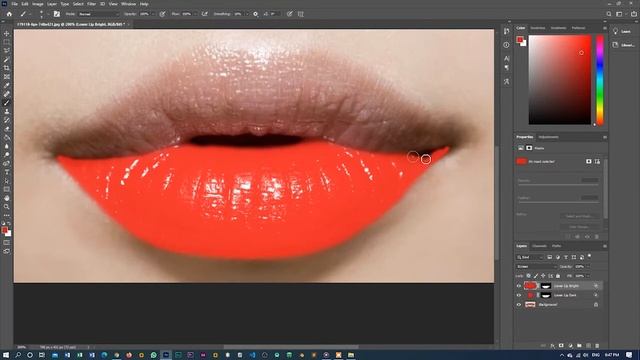The height and width of the screenshot is (360, 640).
Task: Select the Path Selection tool
Action: pos(7,180)
